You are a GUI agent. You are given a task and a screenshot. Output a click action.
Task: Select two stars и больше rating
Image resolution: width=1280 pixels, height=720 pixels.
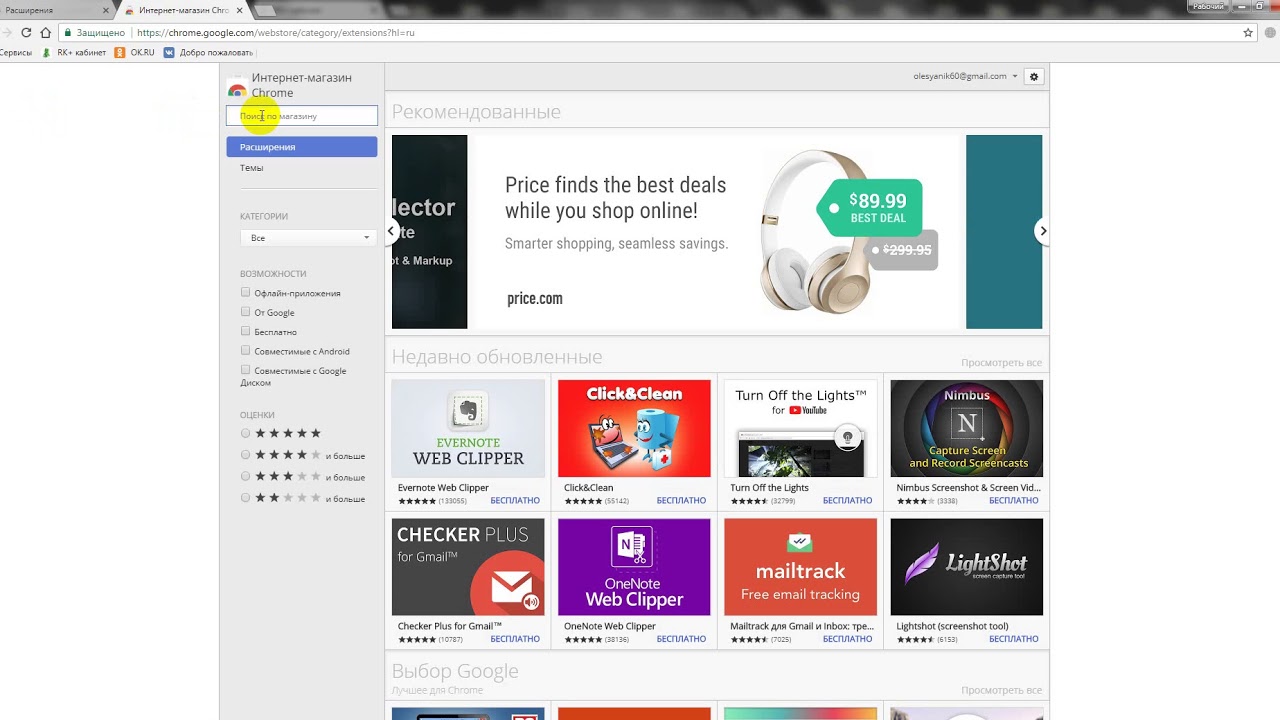click(x=245, y=497)
